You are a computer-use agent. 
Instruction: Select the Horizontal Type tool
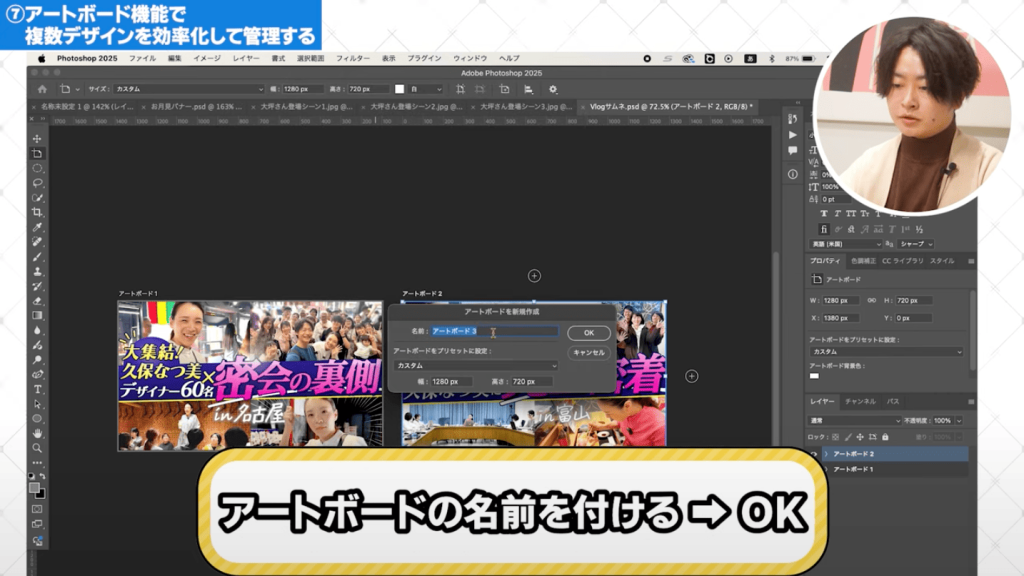coord(37,389)
